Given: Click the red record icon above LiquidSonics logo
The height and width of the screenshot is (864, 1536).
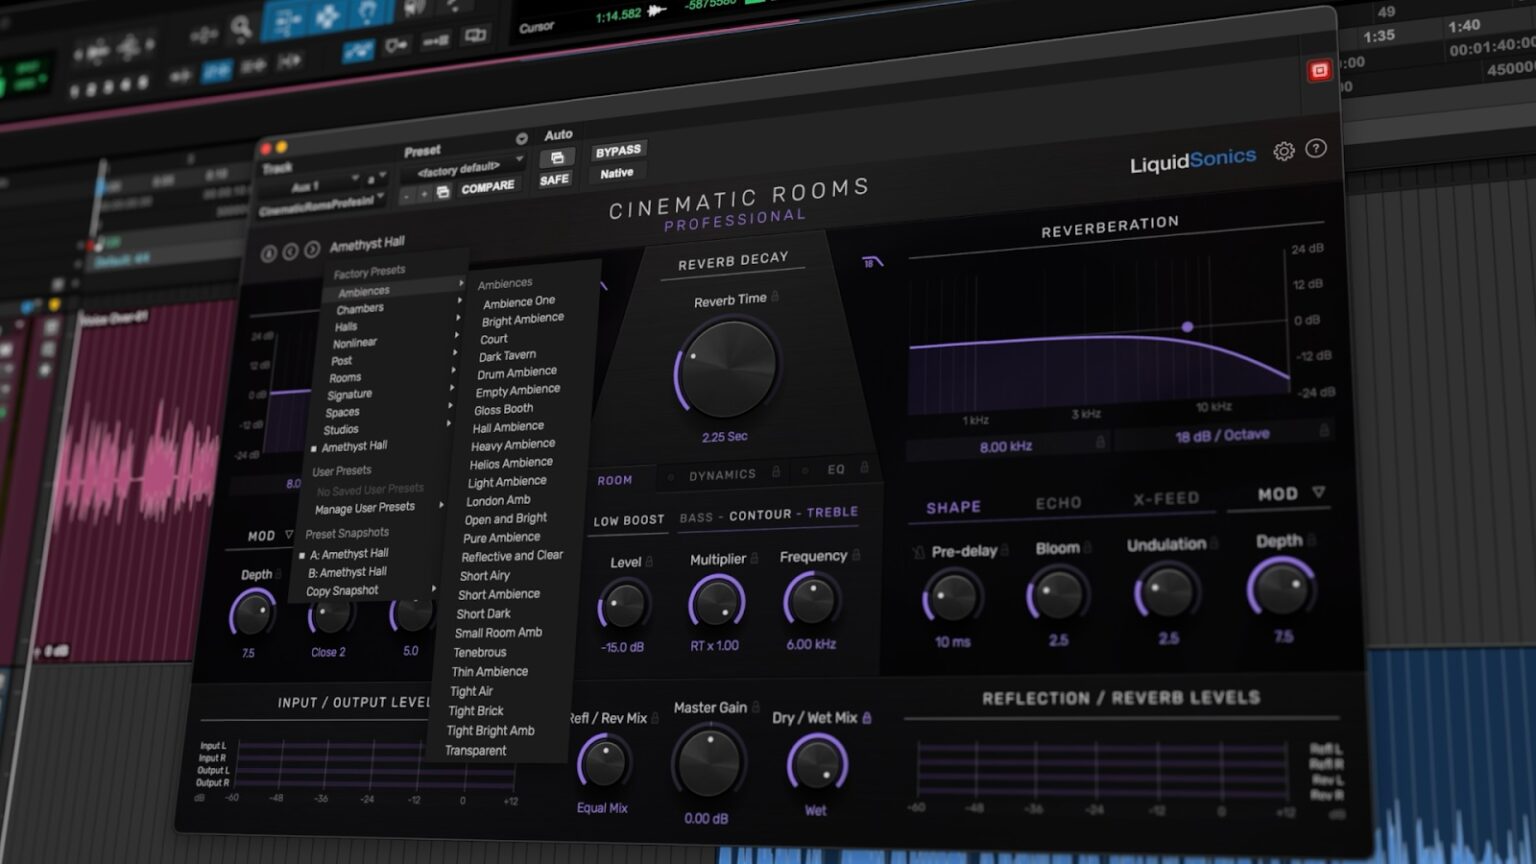Looking at the screenshot, I should click(x=1322, y=69).
